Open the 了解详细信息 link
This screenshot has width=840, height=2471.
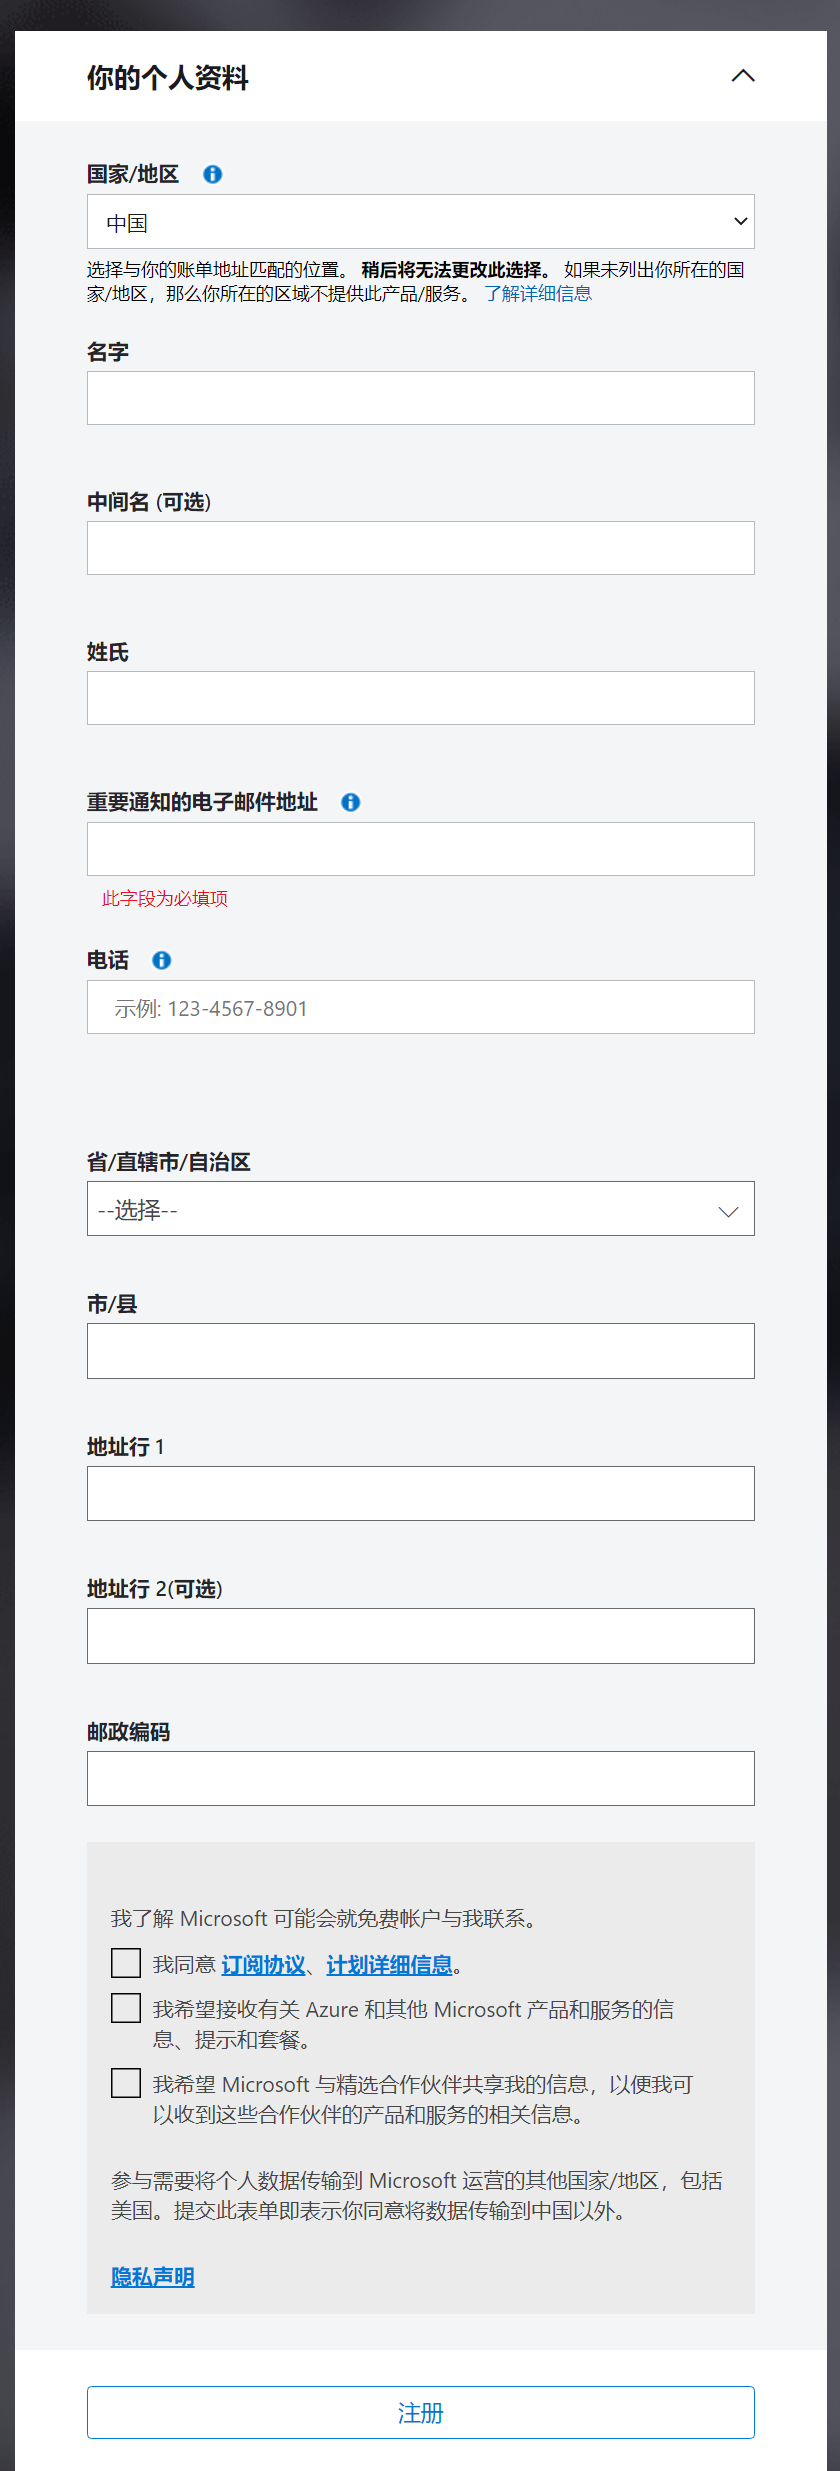pyautogui.click(x=538, y=294)
